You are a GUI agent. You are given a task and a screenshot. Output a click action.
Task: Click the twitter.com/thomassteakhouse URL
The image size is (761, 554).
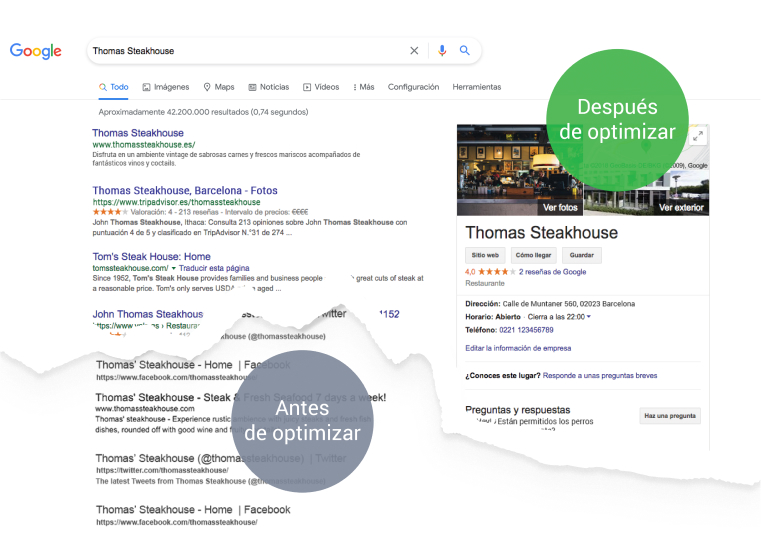click(x=162, y=470)
